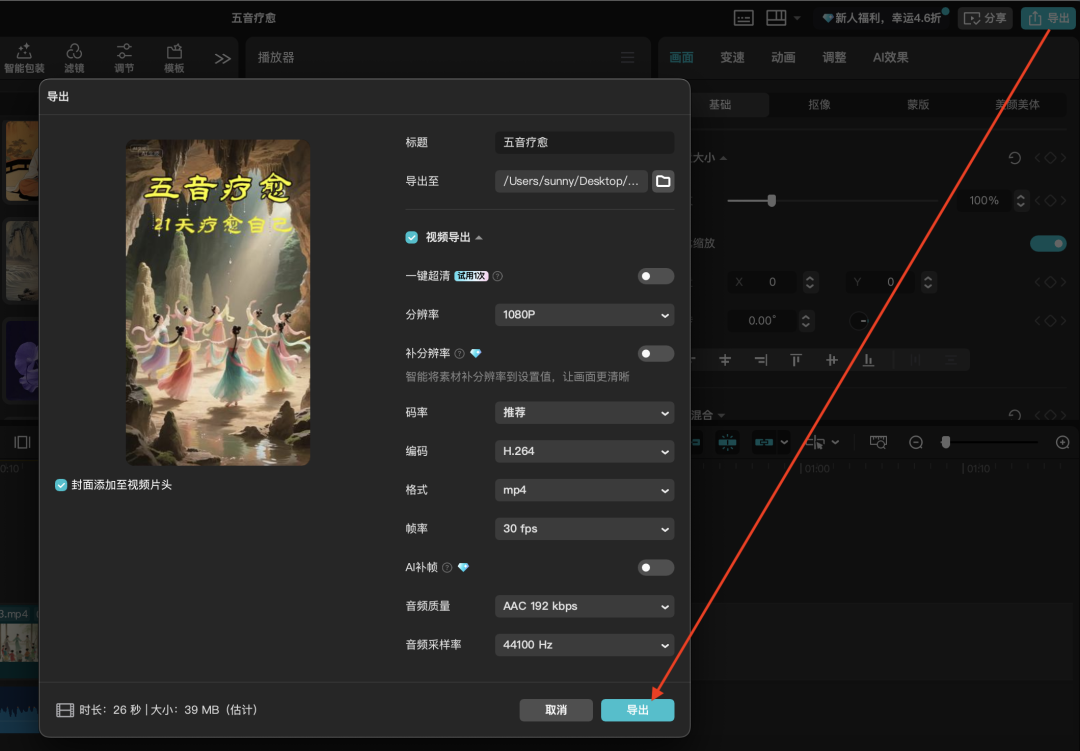
Task: Turn on the AI补帧 switch
Action: (x=656, y=567)
